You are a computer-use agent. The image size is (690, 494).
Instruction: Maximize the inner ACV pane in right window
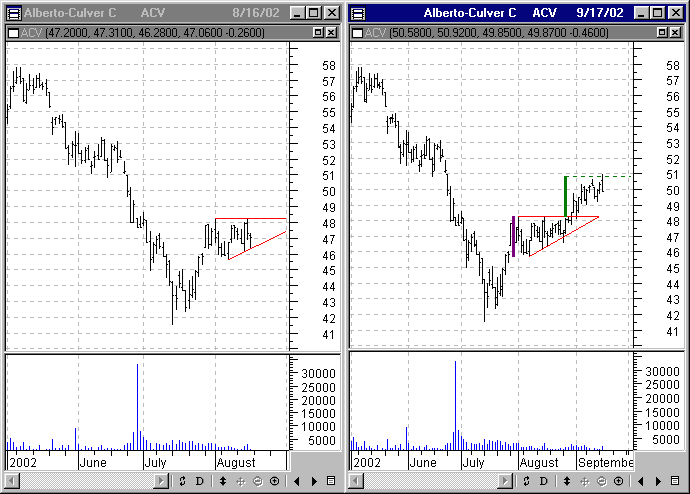tap(662, 32)
